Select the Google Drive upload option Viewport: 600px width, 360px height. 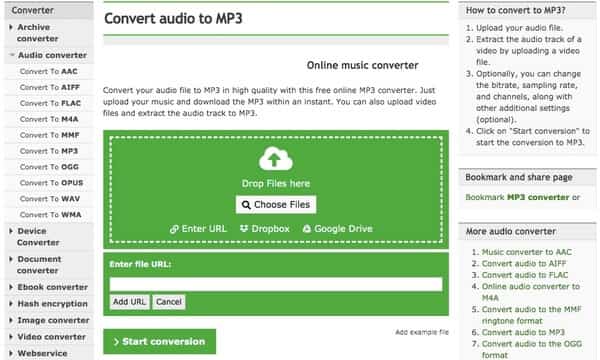(338, 229)
